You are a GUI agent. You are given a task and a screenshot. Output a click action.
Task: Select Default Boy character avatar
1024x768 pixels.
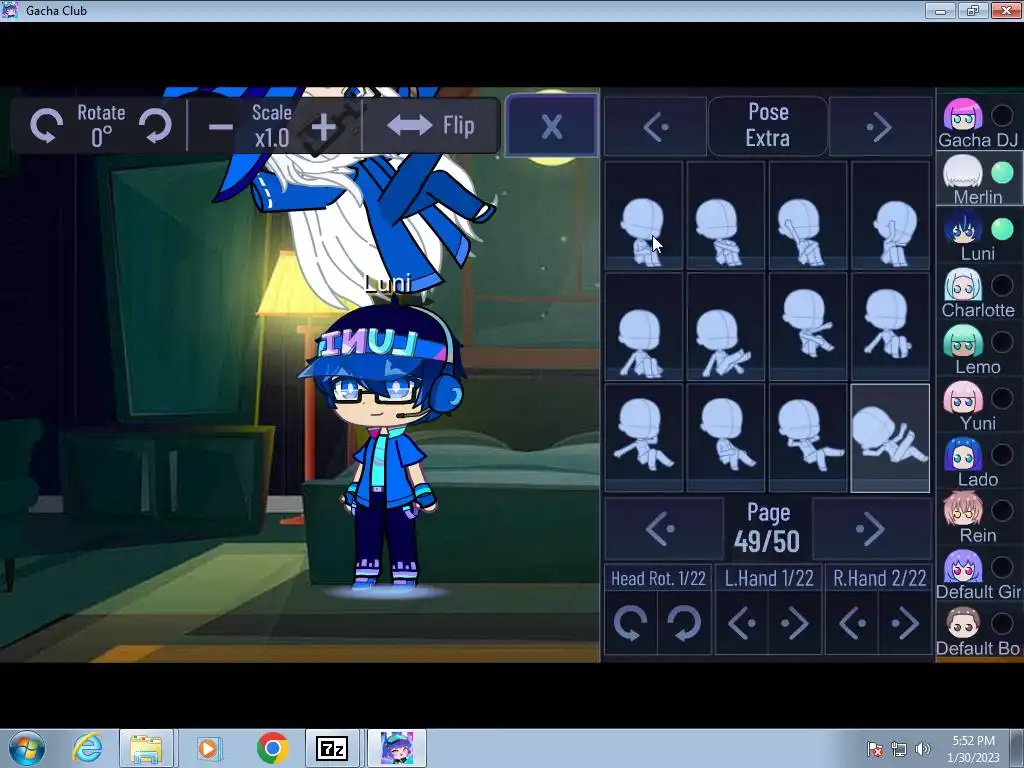tap(963, 624)
